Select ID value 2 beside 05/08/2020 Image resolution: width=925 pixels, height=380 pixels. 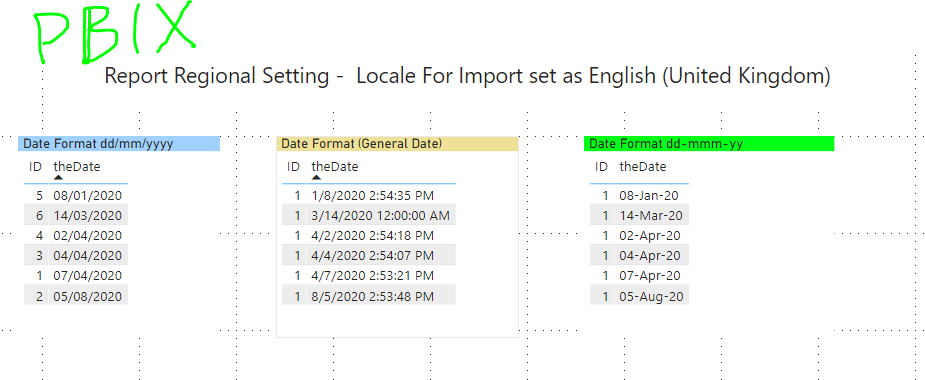point(36,296)
